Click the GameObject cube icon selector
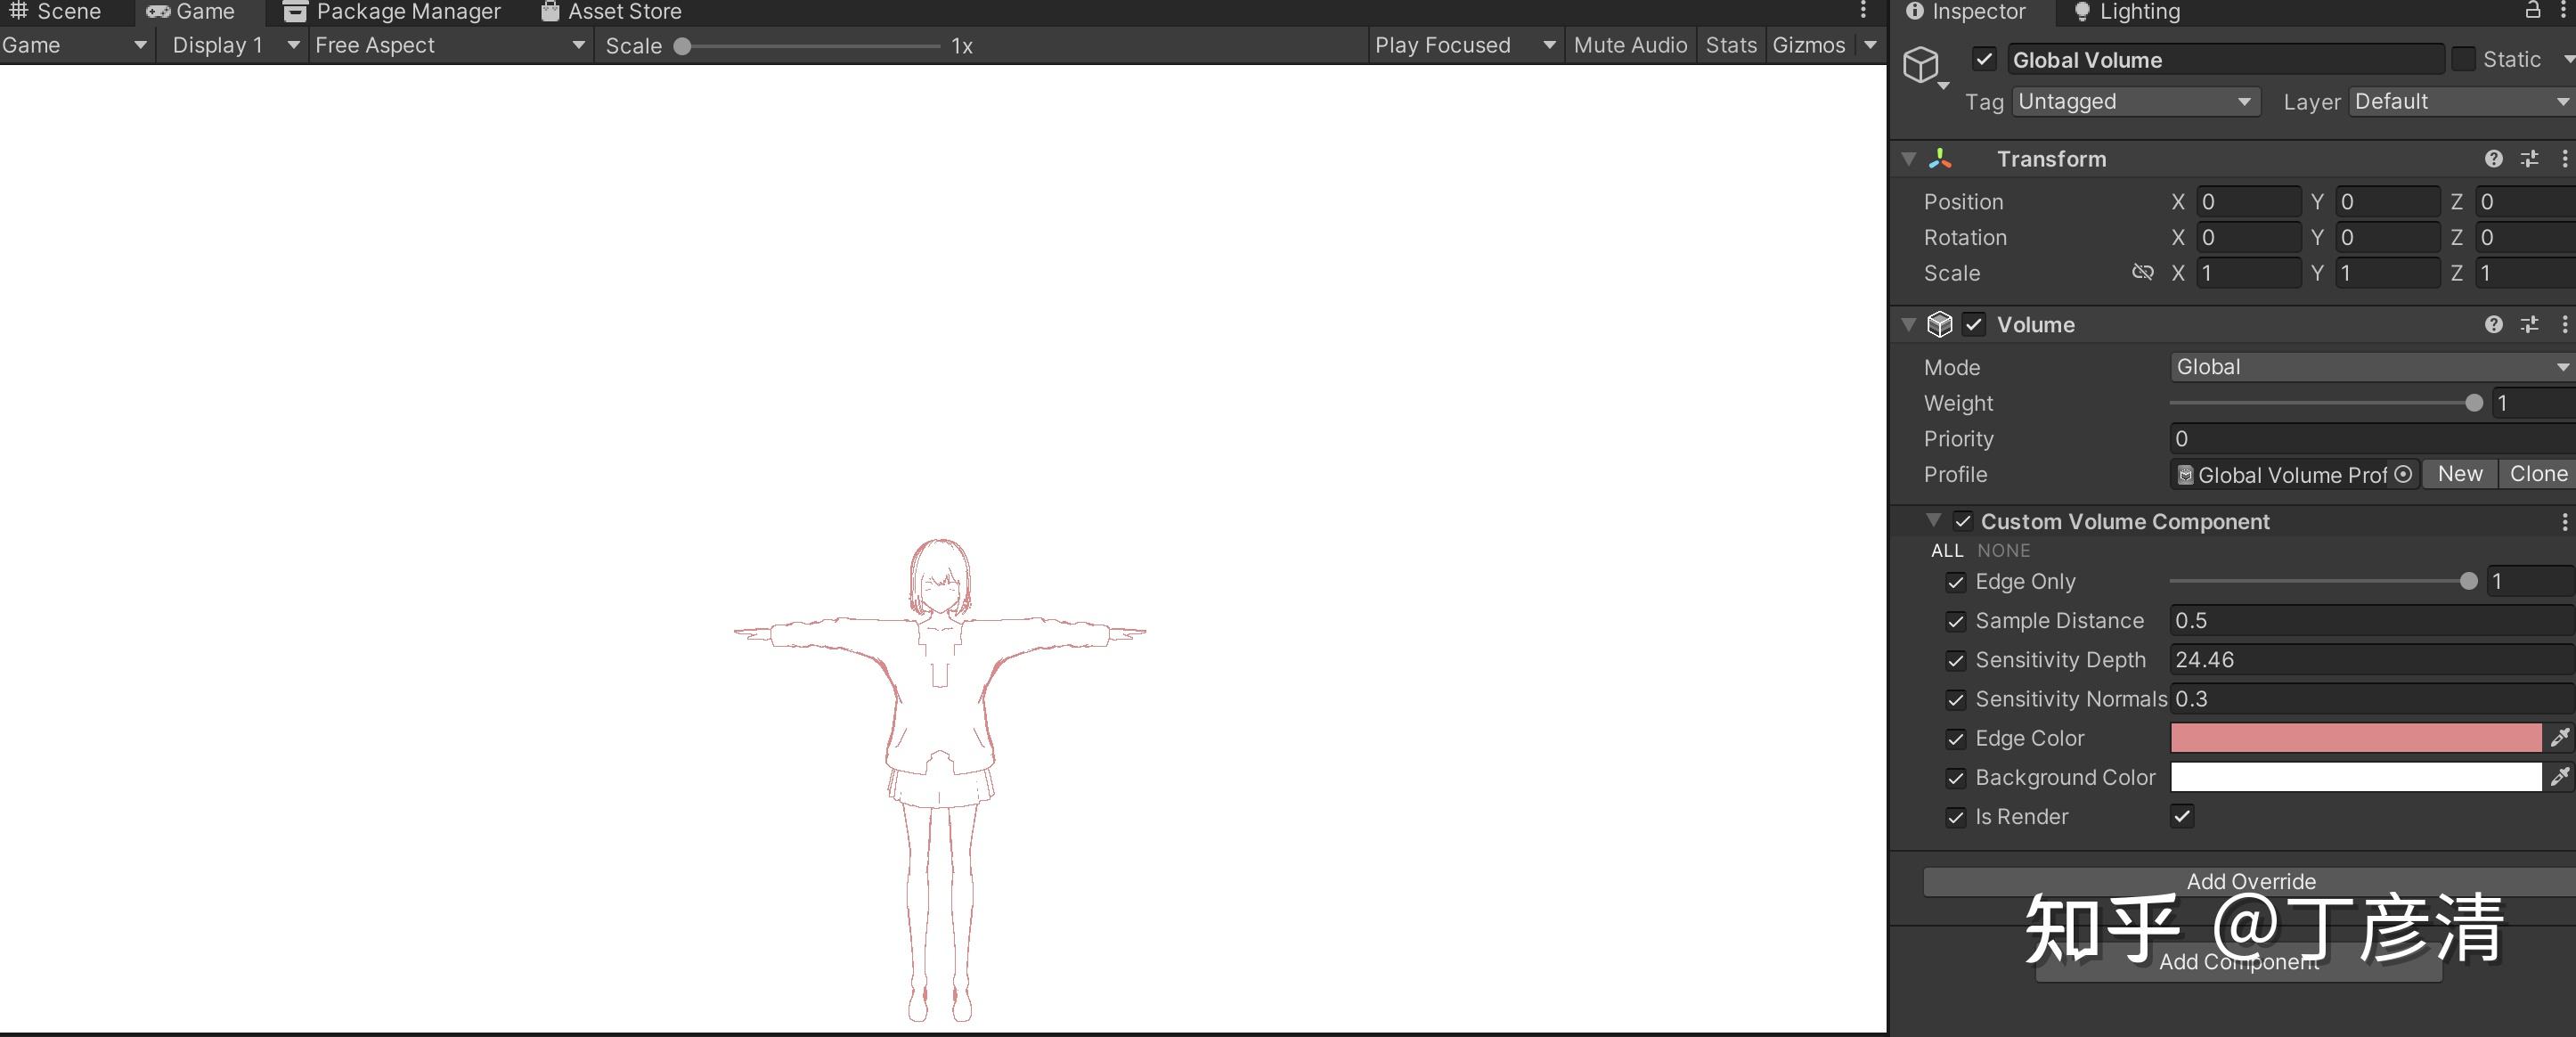Screen dimensions: 2576x1037 [1921, 66]
